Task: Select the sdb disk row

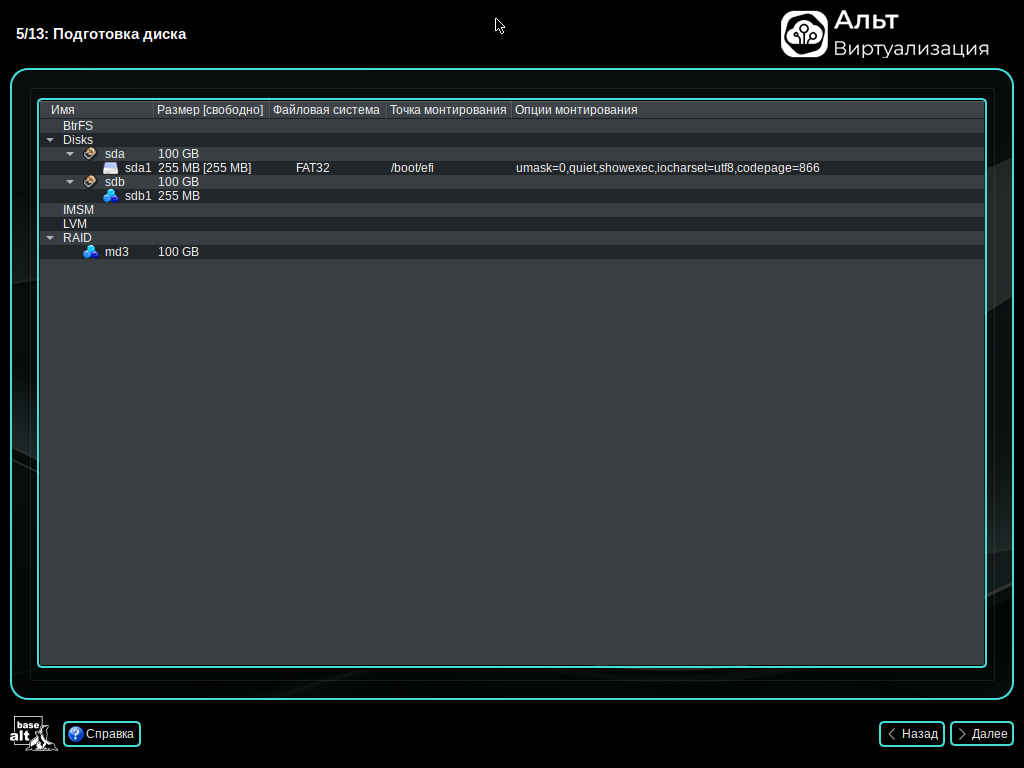Action: pyautogui.click(x=512, y=182)
